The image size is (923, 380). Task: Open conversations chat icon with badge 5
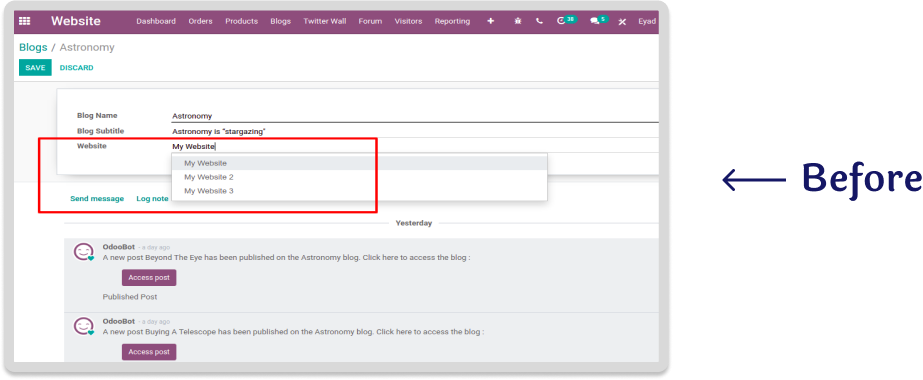coord(599,21)
